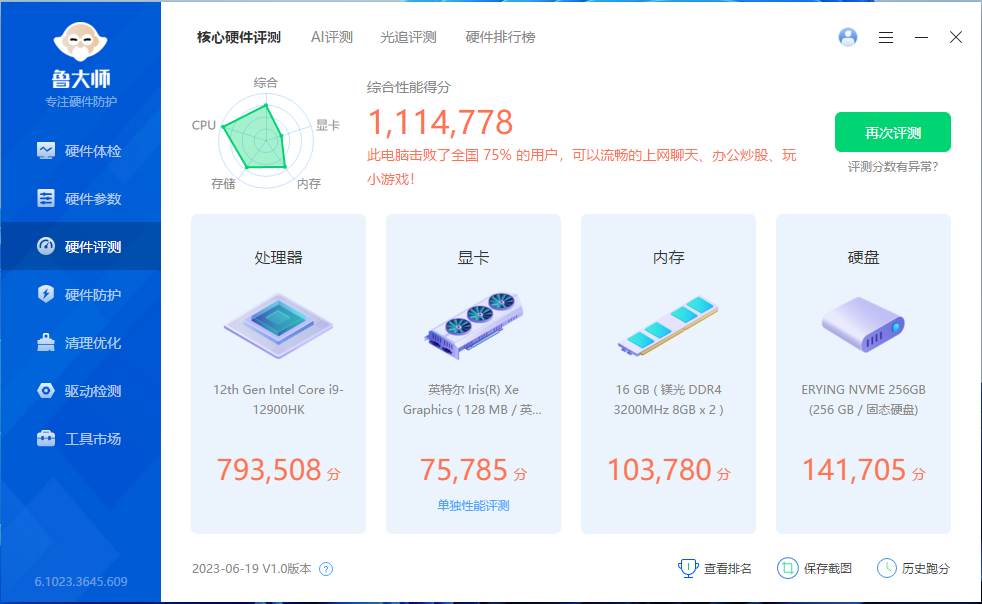
Task: Switch to the 核心硬件评测 tab
Action: tap(239, 38)
